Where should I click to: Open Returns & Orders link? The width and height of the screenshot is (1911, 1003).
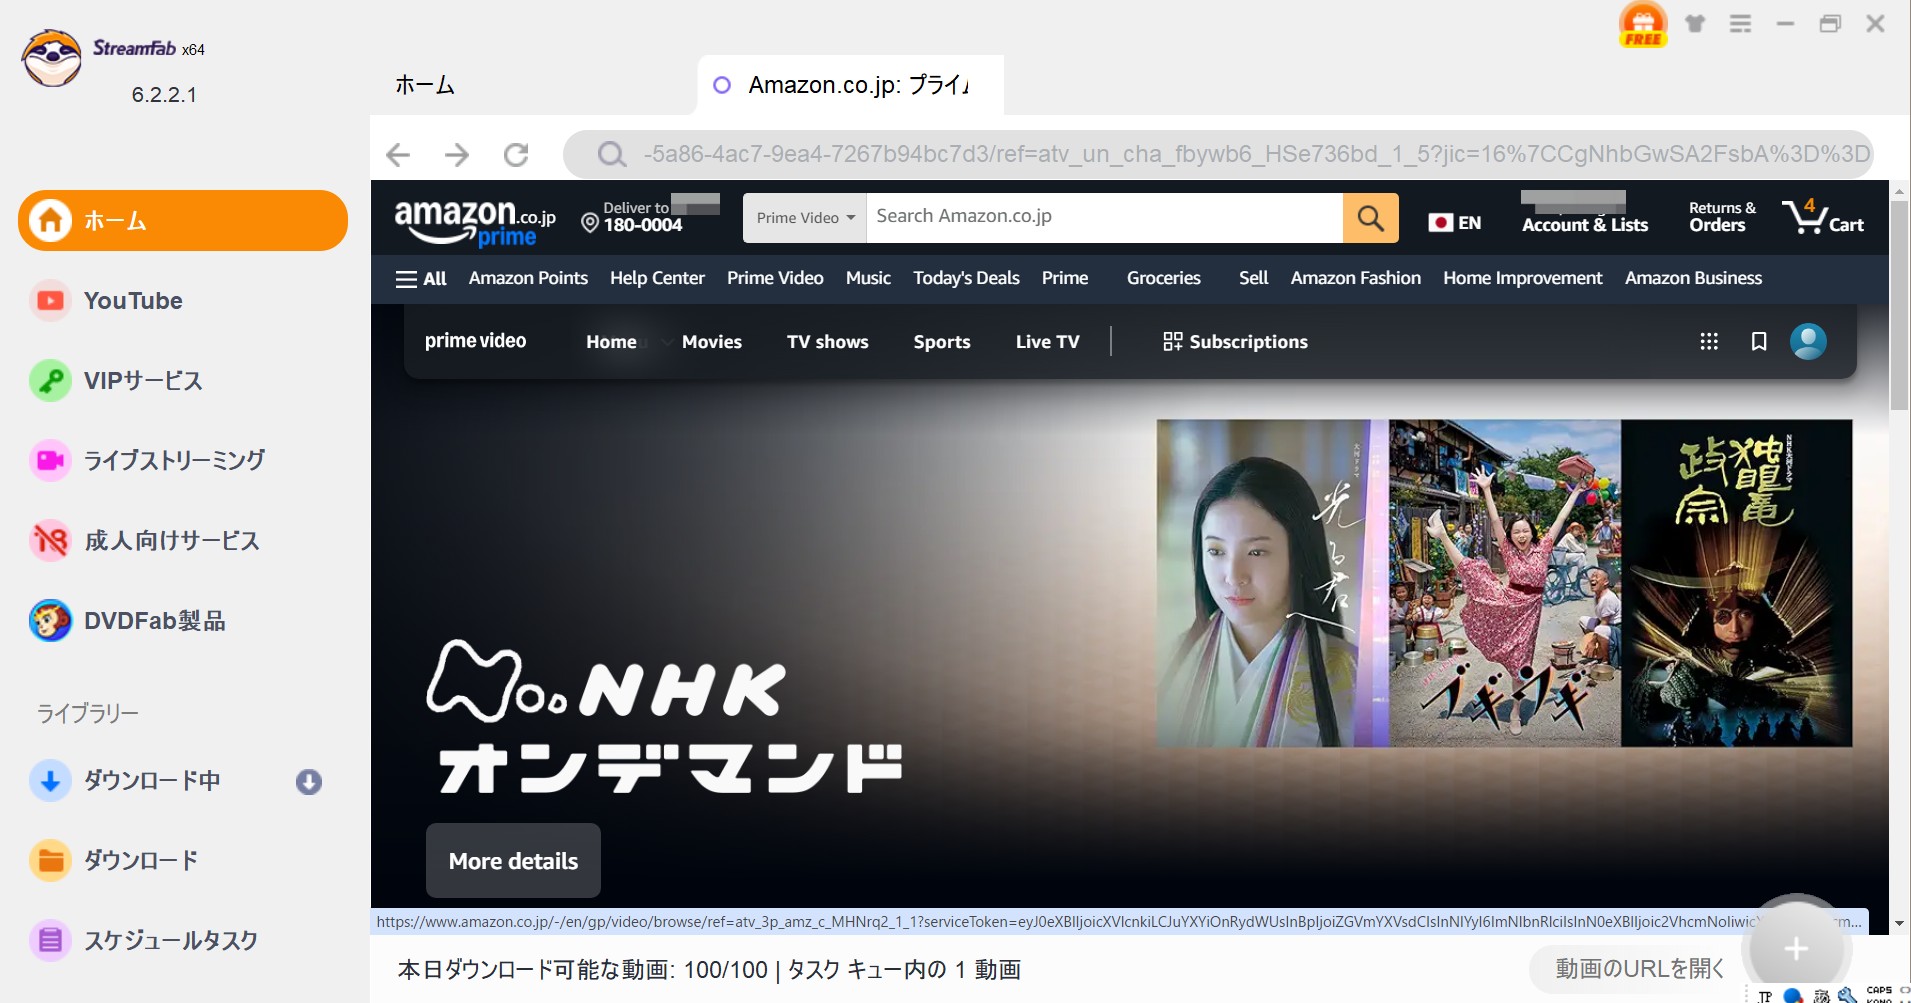pos(1722,216)
